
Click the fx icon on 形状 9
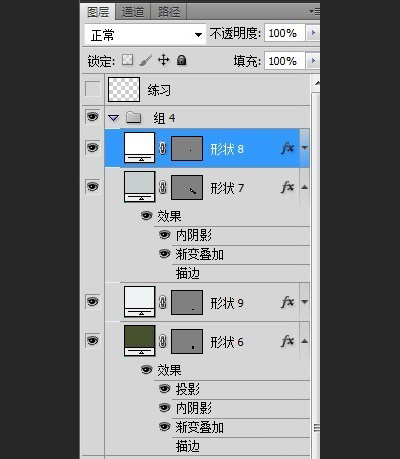287,302
